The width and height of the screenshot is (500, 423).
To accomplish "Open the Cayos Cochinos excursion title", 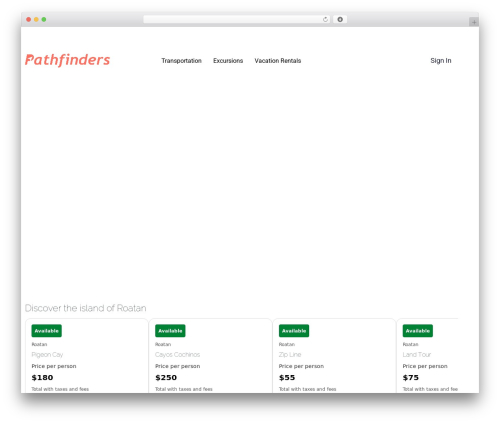I will click(177, 355).
